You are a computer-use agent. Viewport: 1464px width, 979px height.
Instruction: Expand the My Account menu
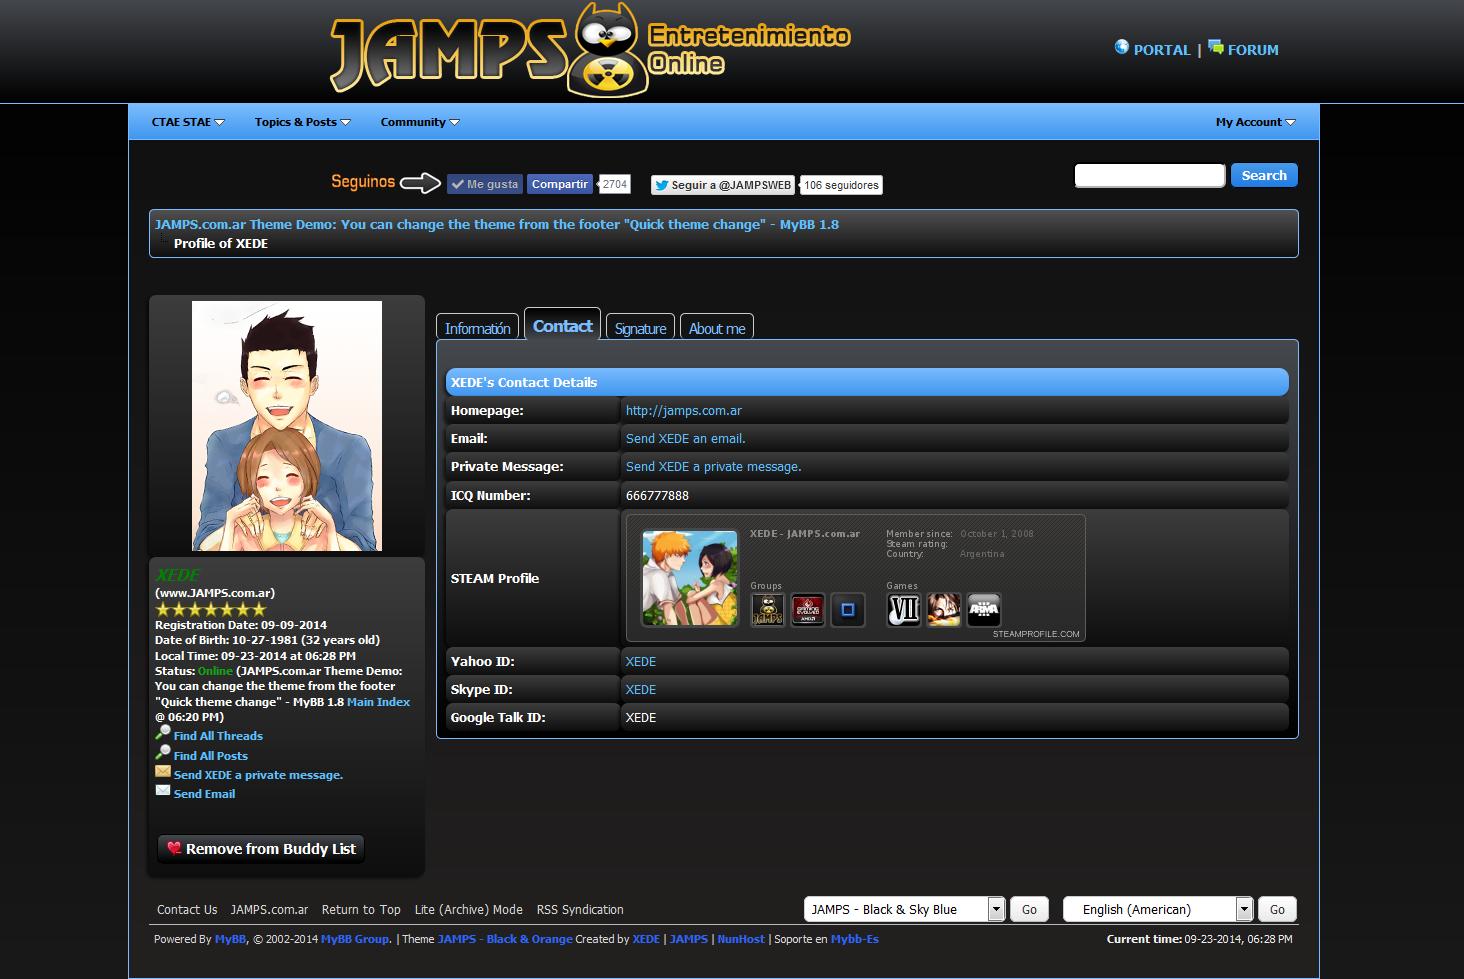click(1255, 122)
